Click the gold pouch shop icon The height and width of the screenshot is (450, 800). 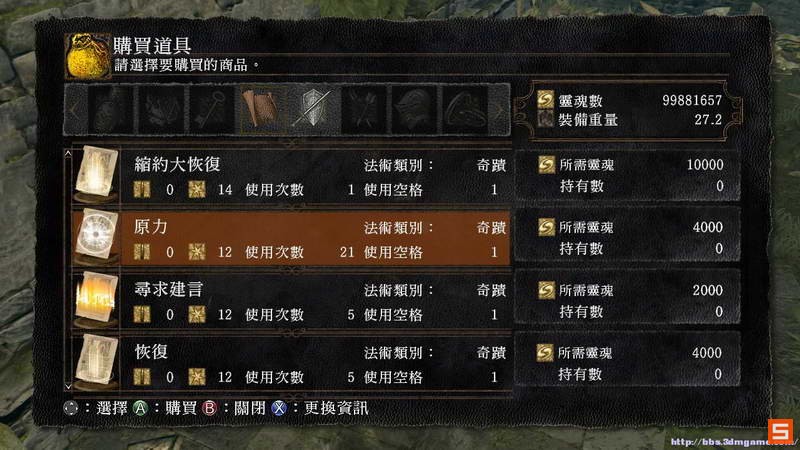(x=88, y=56)
